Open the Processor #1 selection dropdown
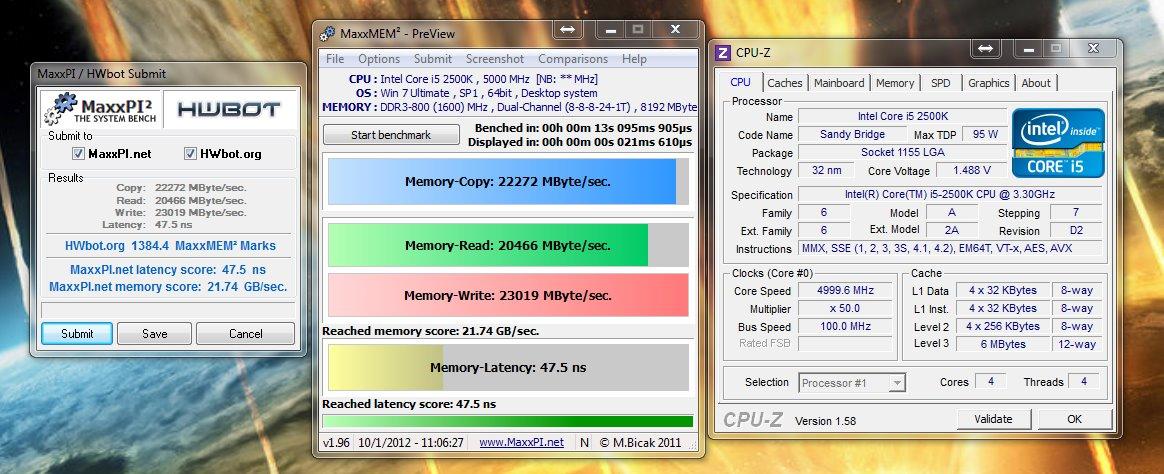Image resolution: width=1164 pixels, height=474 pixels. point(852,383)
